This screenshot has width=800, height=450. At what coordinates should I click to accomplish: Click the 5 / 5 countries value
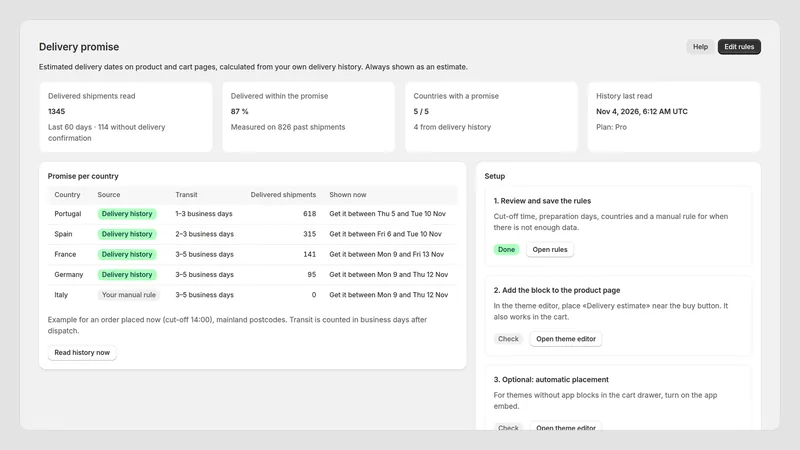[421, 111]
